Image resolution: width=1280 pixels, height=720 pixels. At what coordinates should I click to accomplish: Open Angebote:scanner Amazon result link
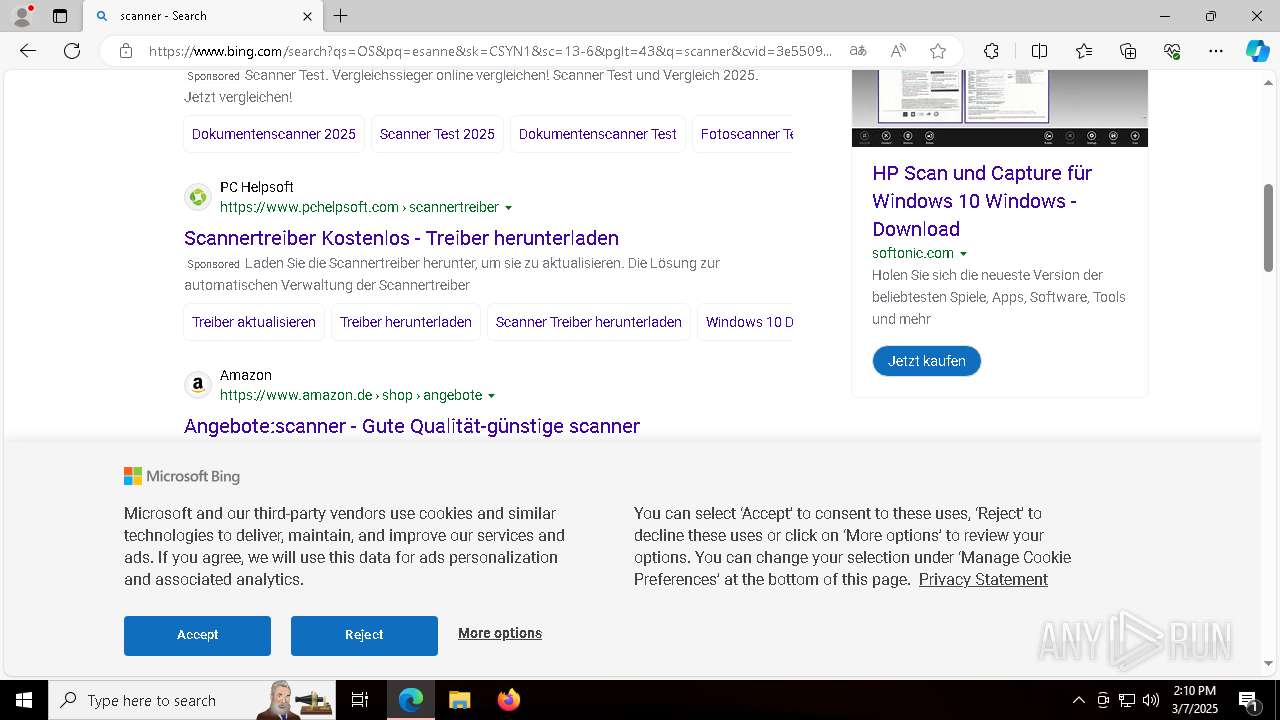click(x=412, y=426)
